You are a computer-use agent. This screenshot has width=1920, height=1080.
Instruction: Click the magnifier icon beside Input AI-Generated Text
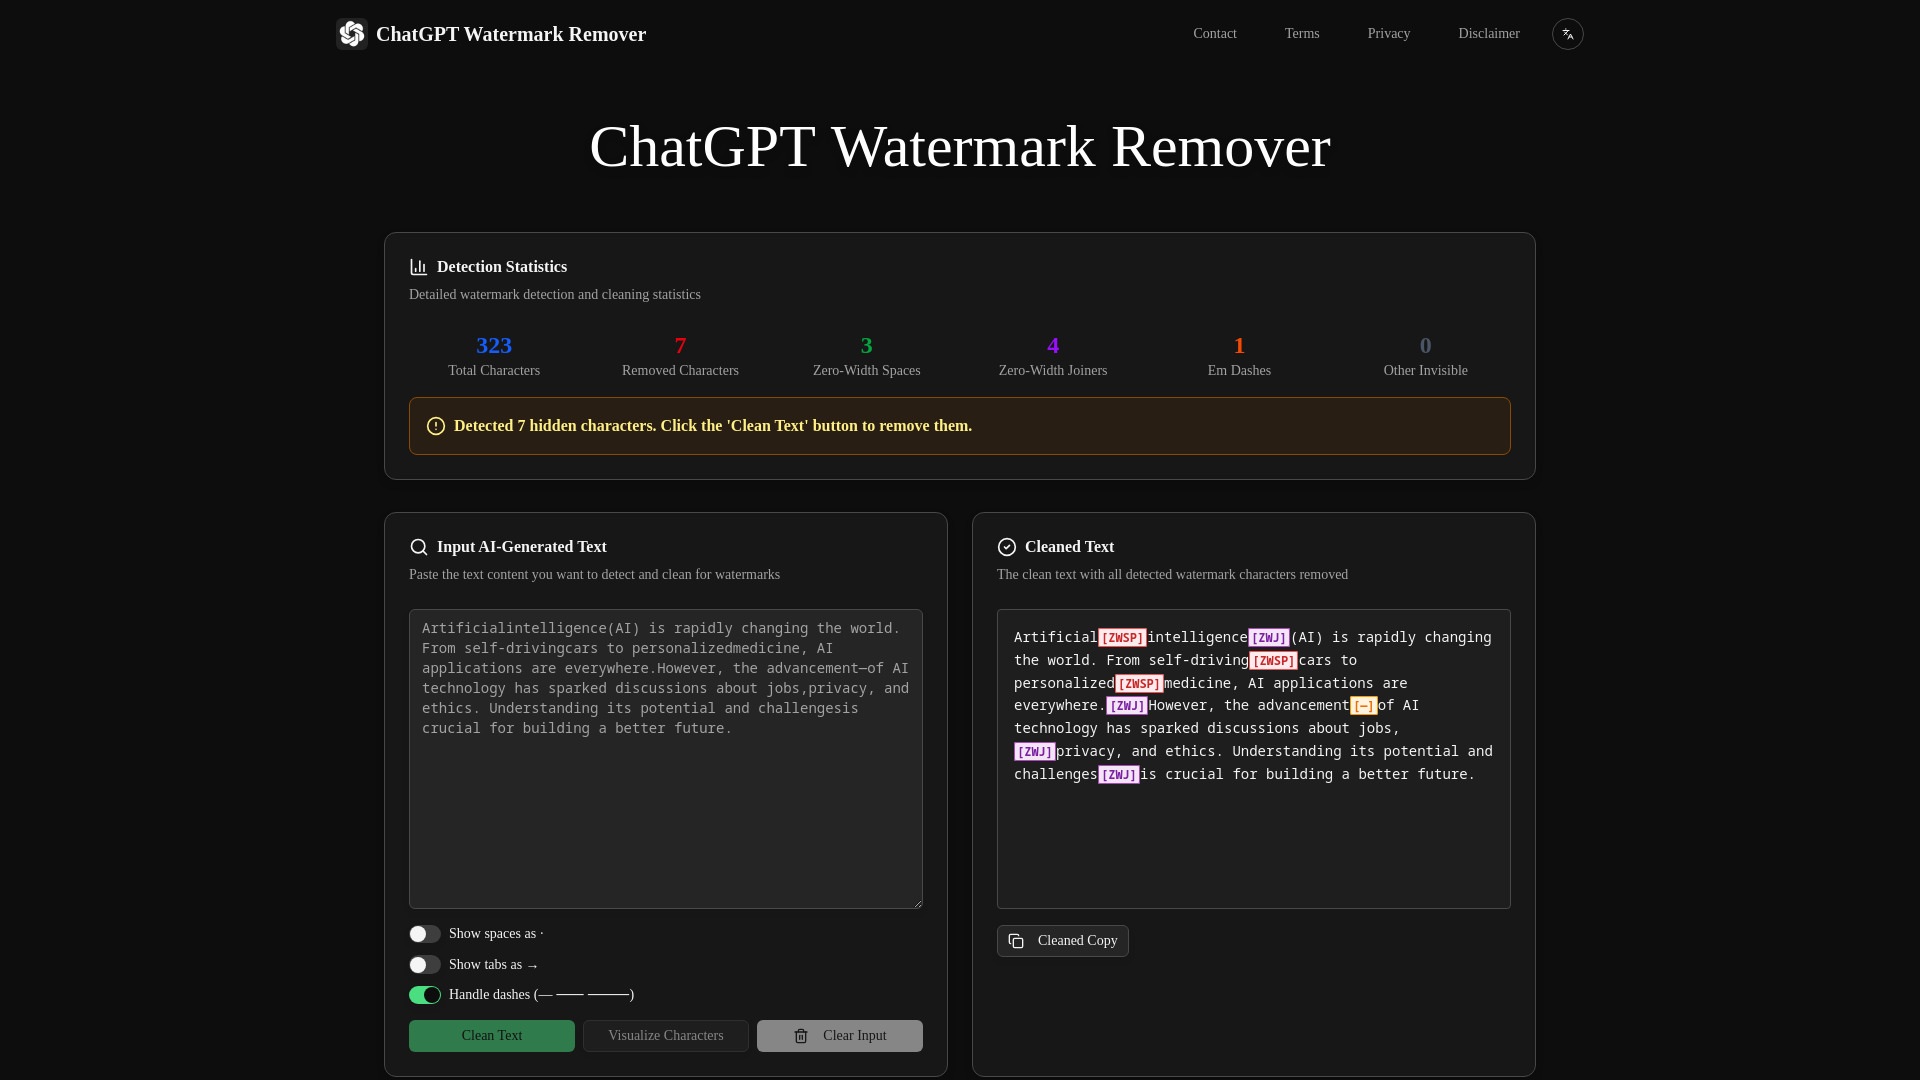[419, 547]
